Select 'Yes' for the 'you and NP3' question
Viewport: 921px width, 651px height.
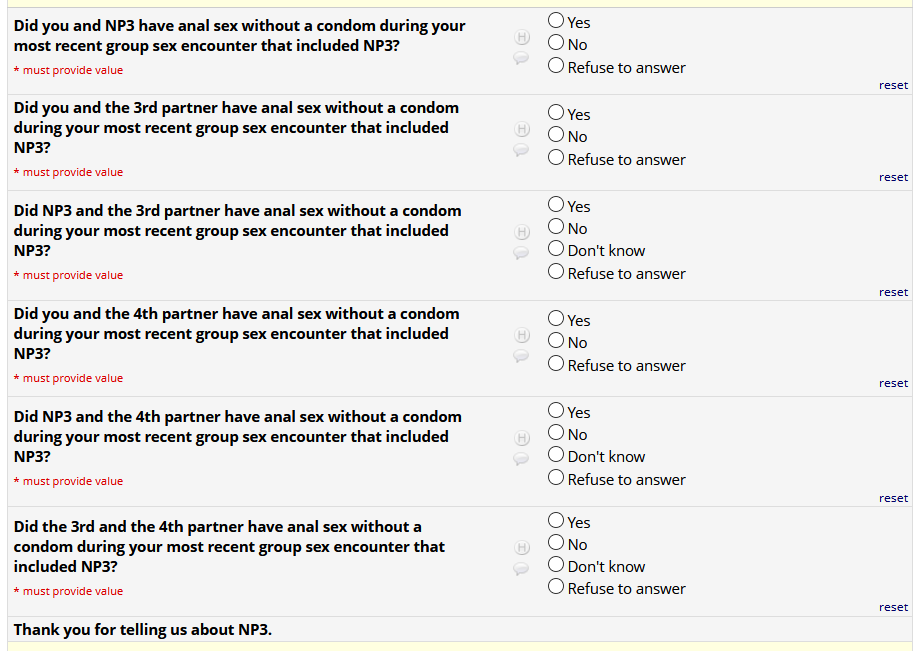tap(556, 20)
